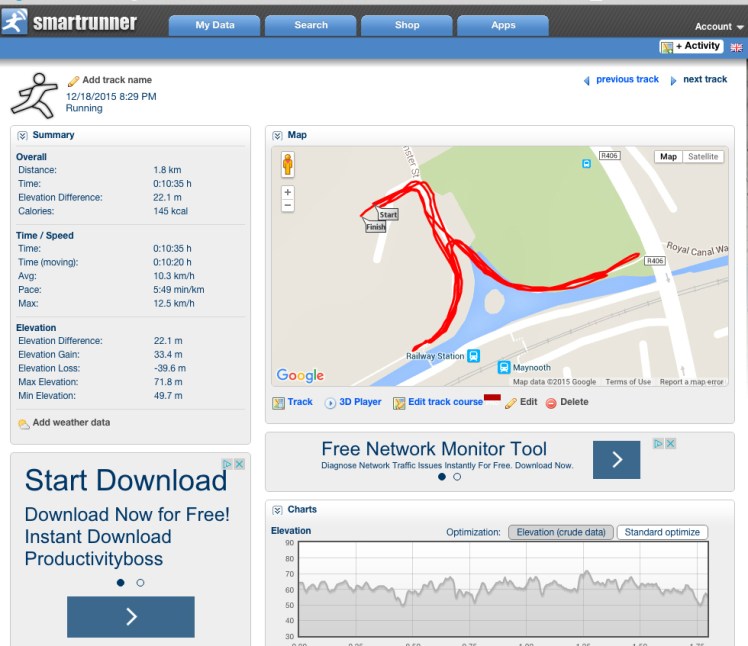Open the Shop tab
Viewport: 748px width, 646px height.
pos(407,25)
